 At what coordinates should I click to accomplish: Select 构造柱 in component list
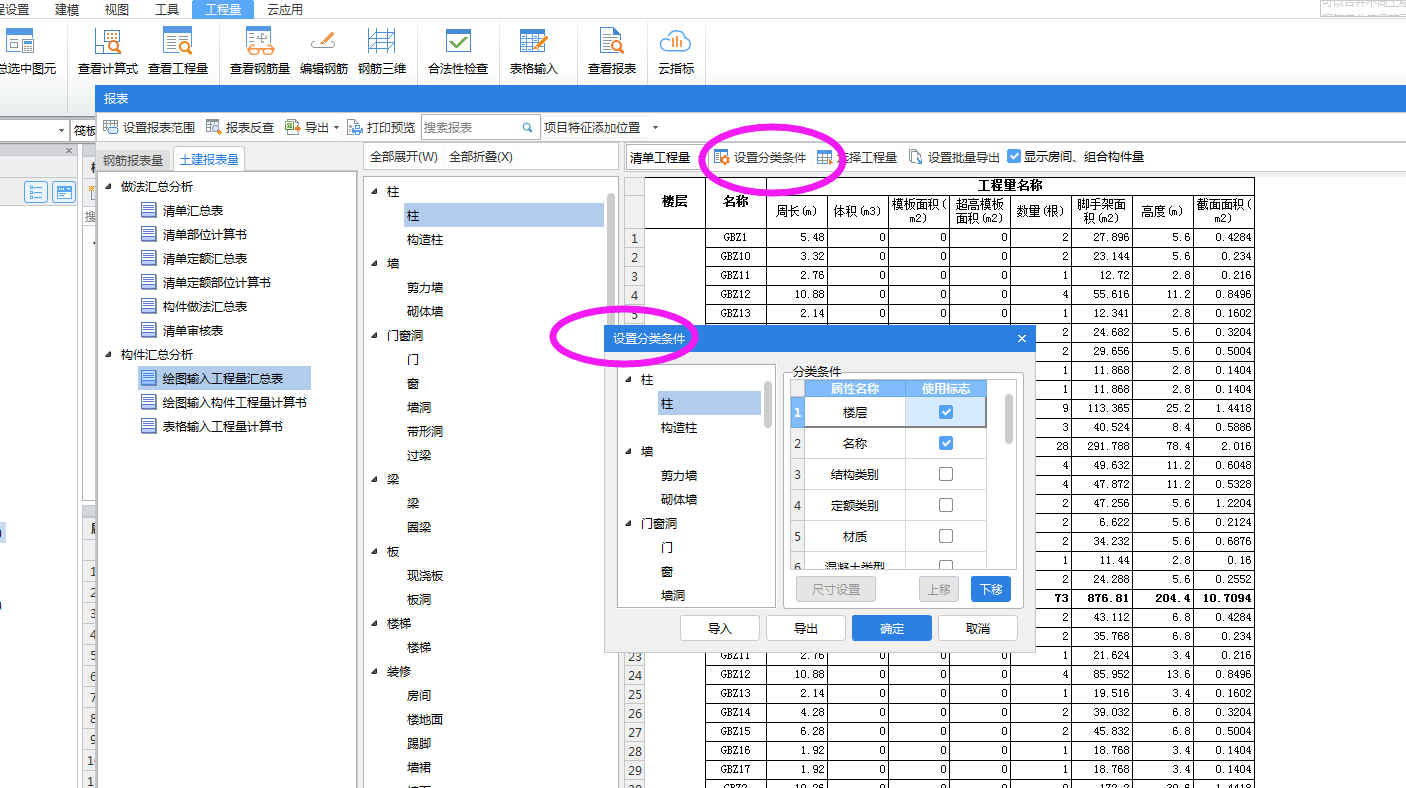point(425,240)
